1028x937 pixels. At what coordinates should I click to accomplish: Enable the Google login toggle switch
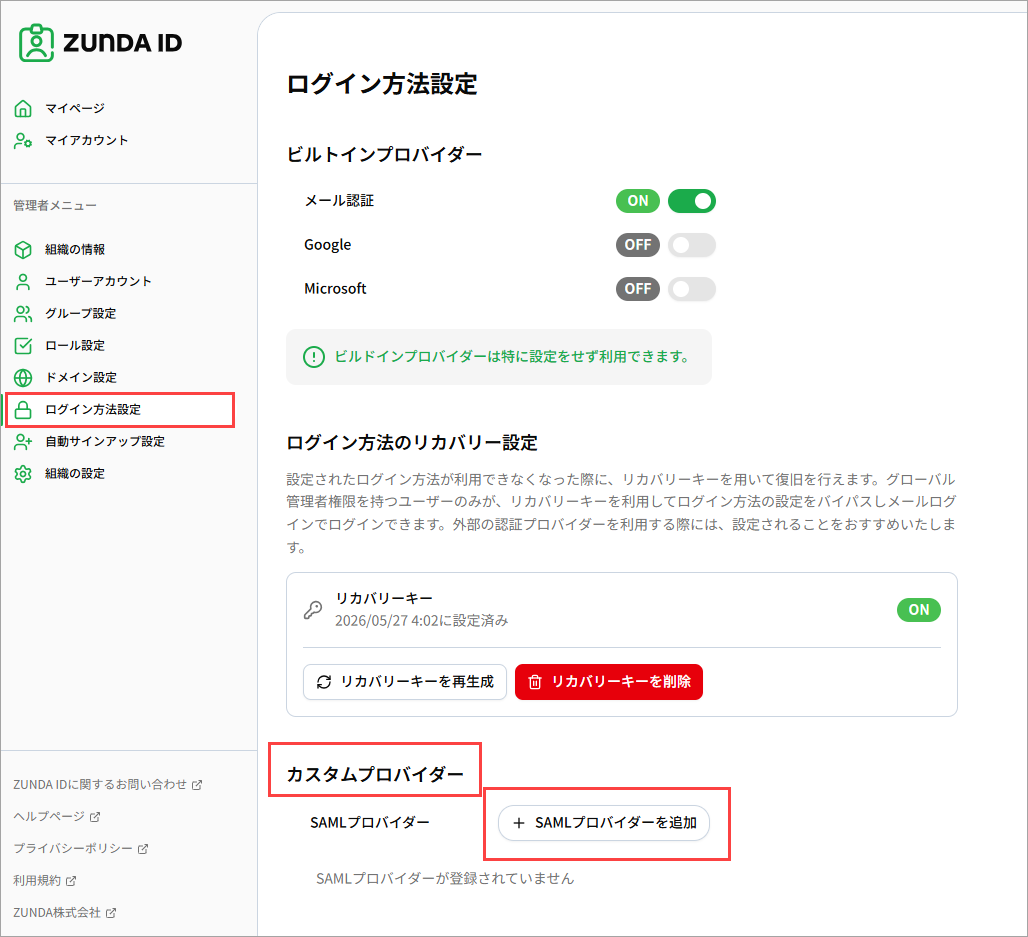coord(692,245)
